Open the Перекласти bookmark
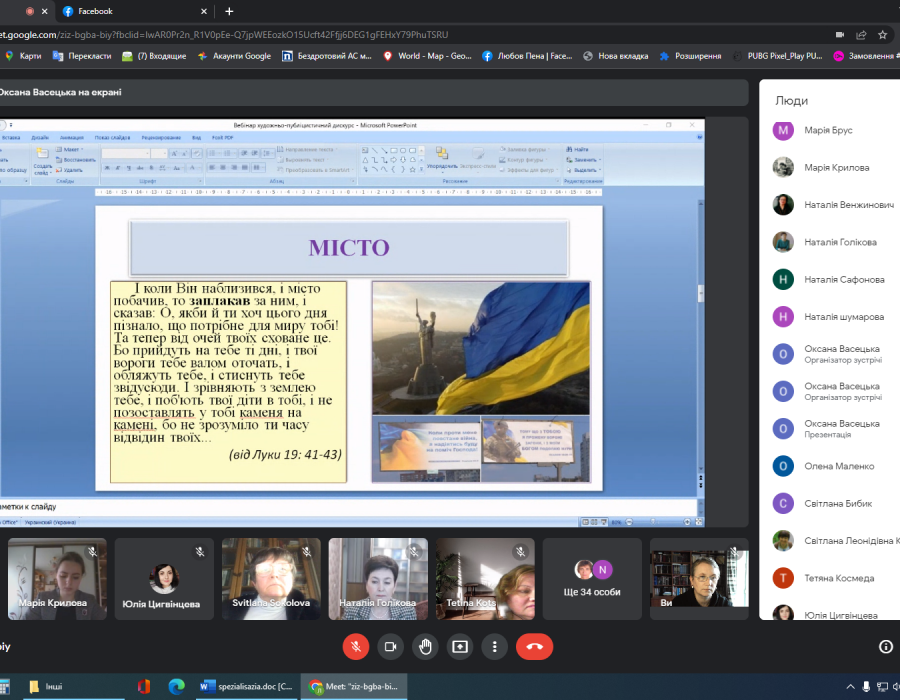 click(83, 56)
